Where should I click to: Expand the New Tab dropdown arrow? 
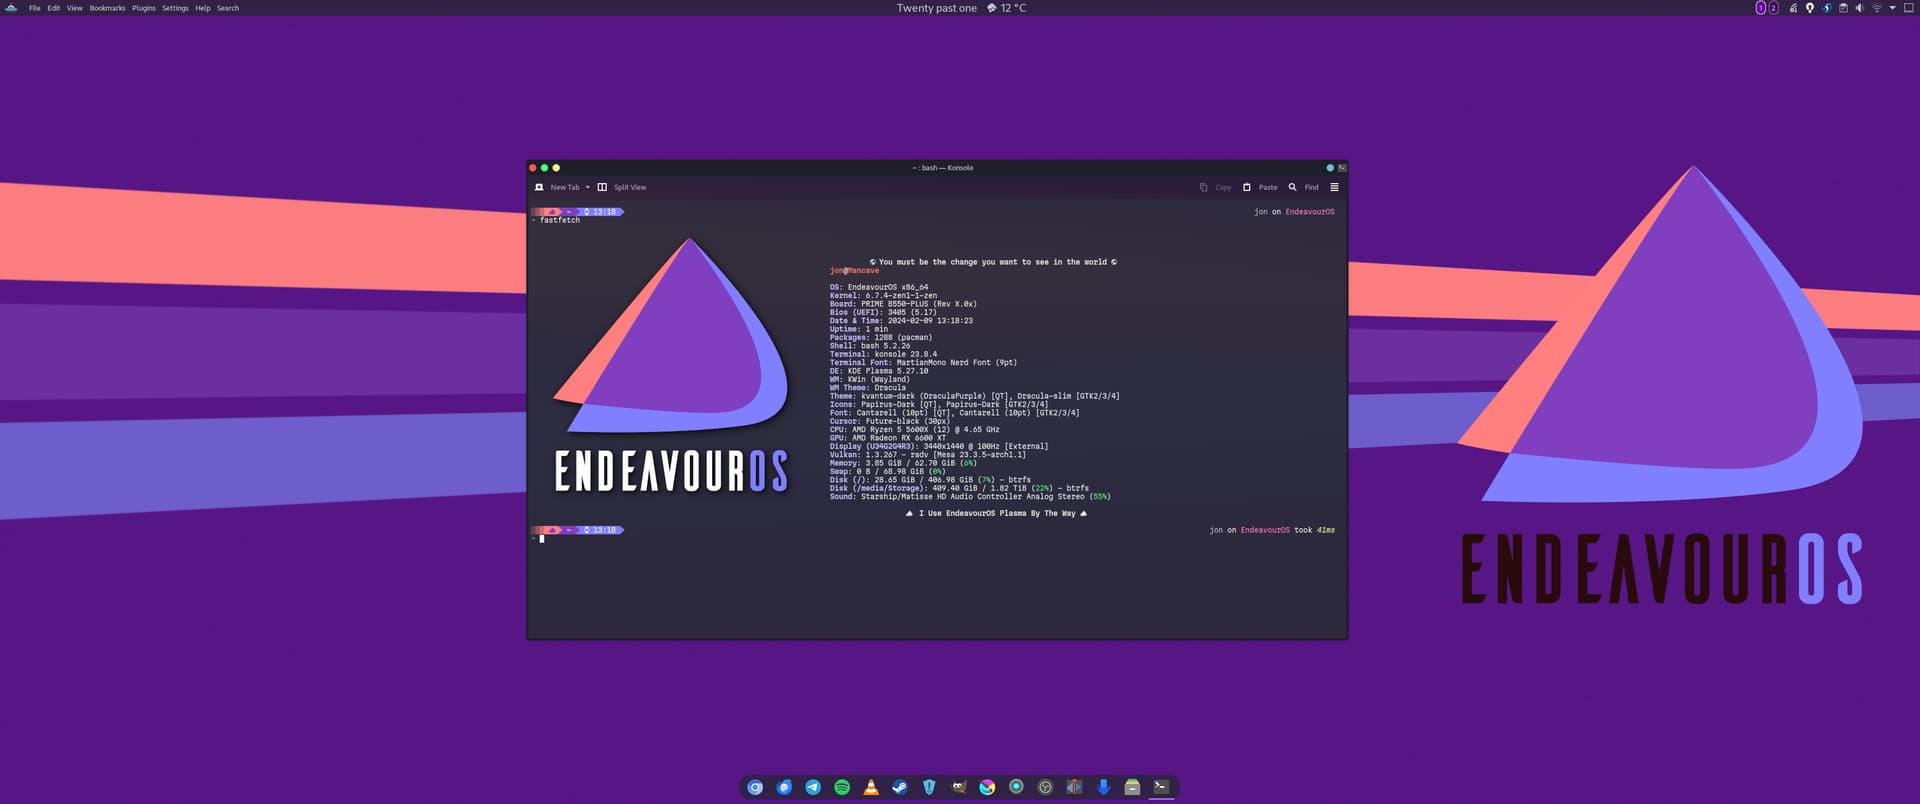point(588,187)
